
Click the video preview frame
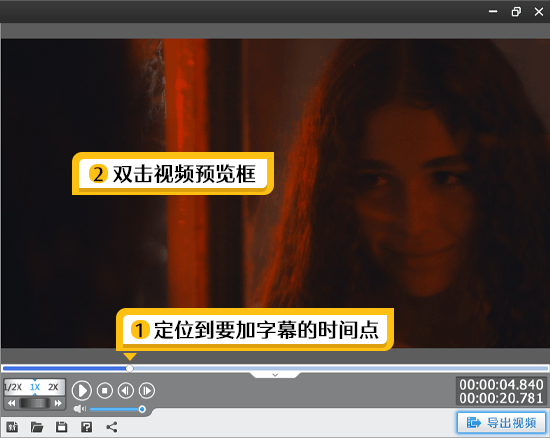[275, 193]
